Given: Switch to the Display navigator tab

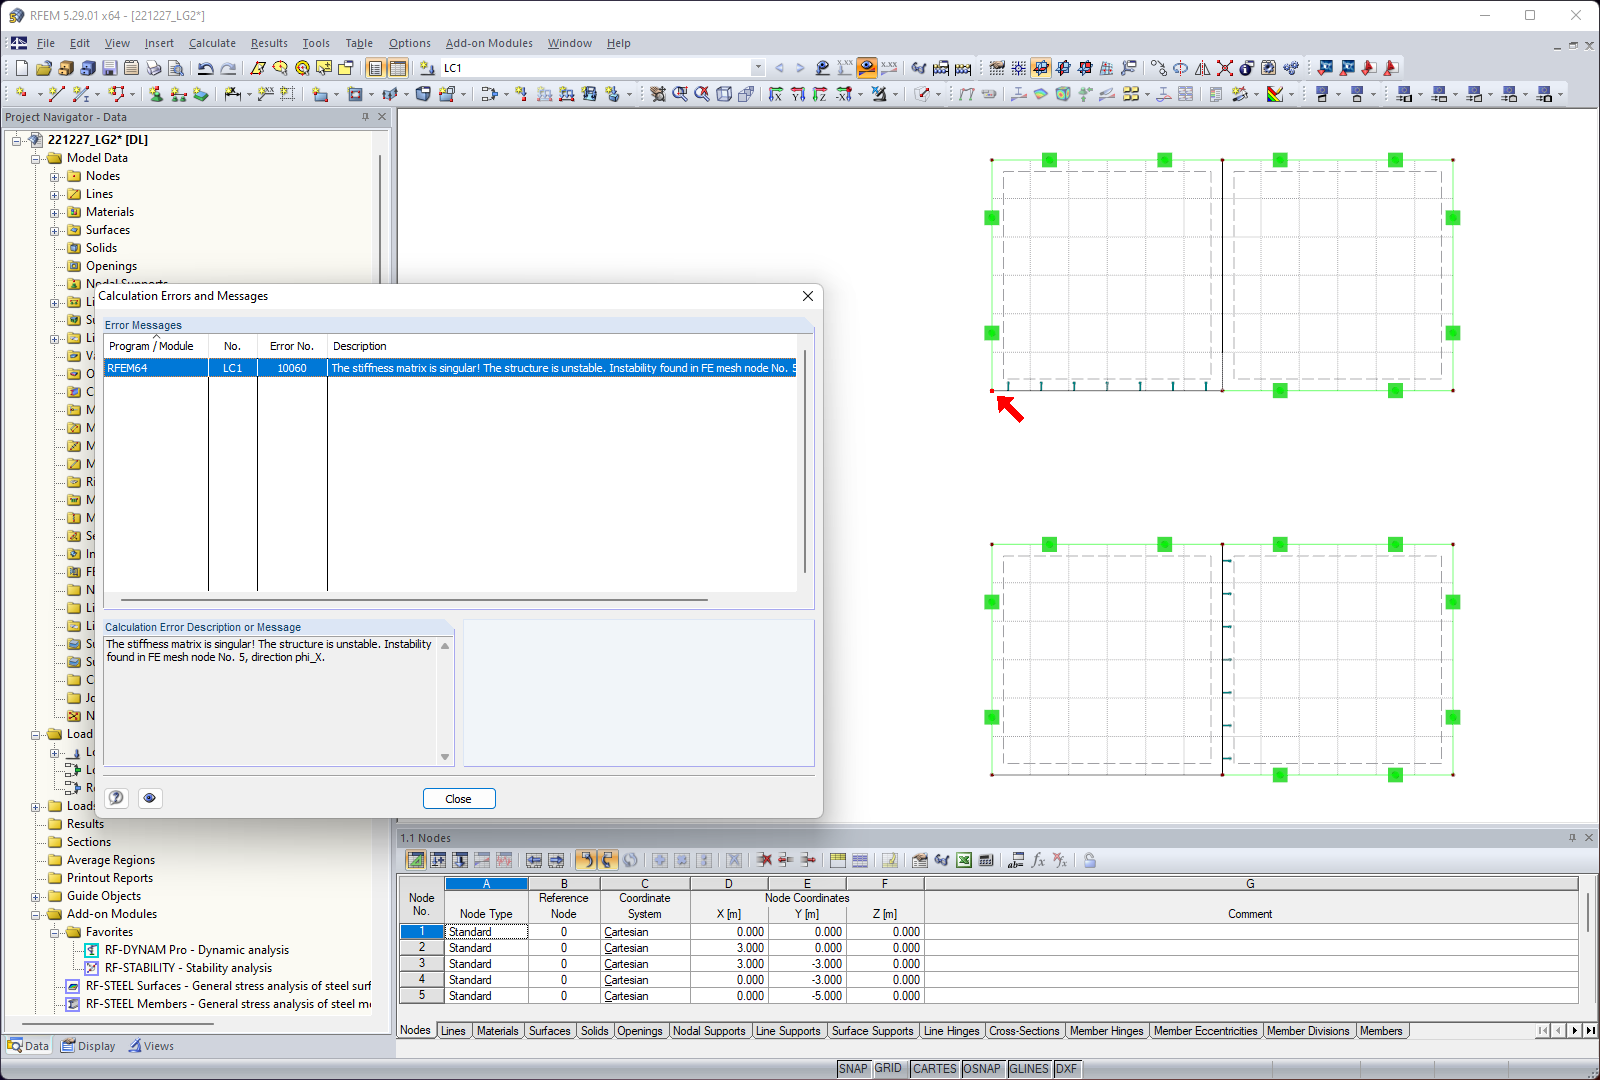Looking at the screenshot, I should 88,1046.
